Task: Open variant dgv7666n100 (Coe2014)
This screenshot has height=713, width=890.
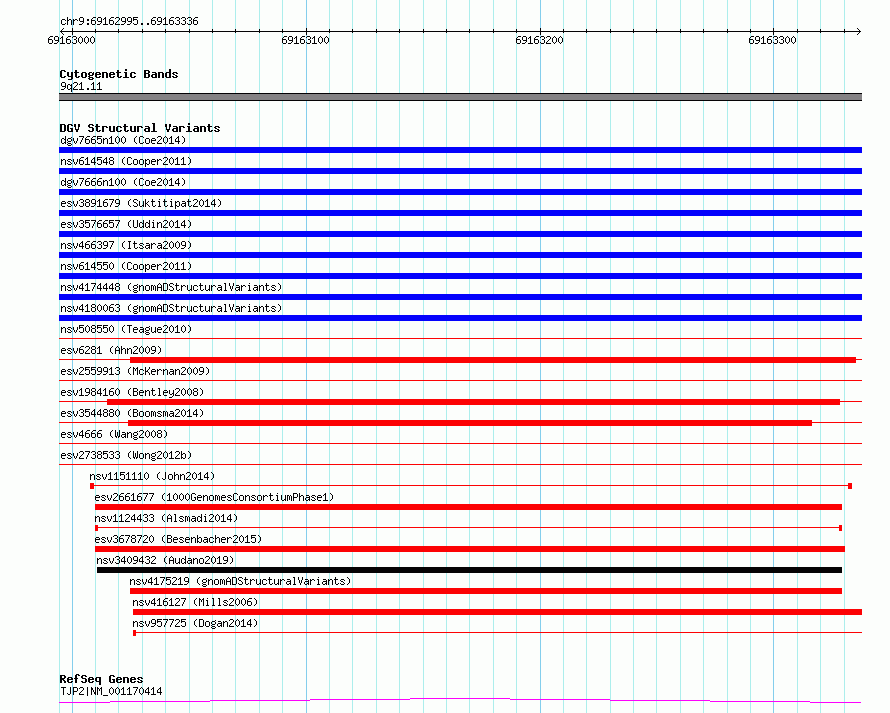Action: point(123,182)
